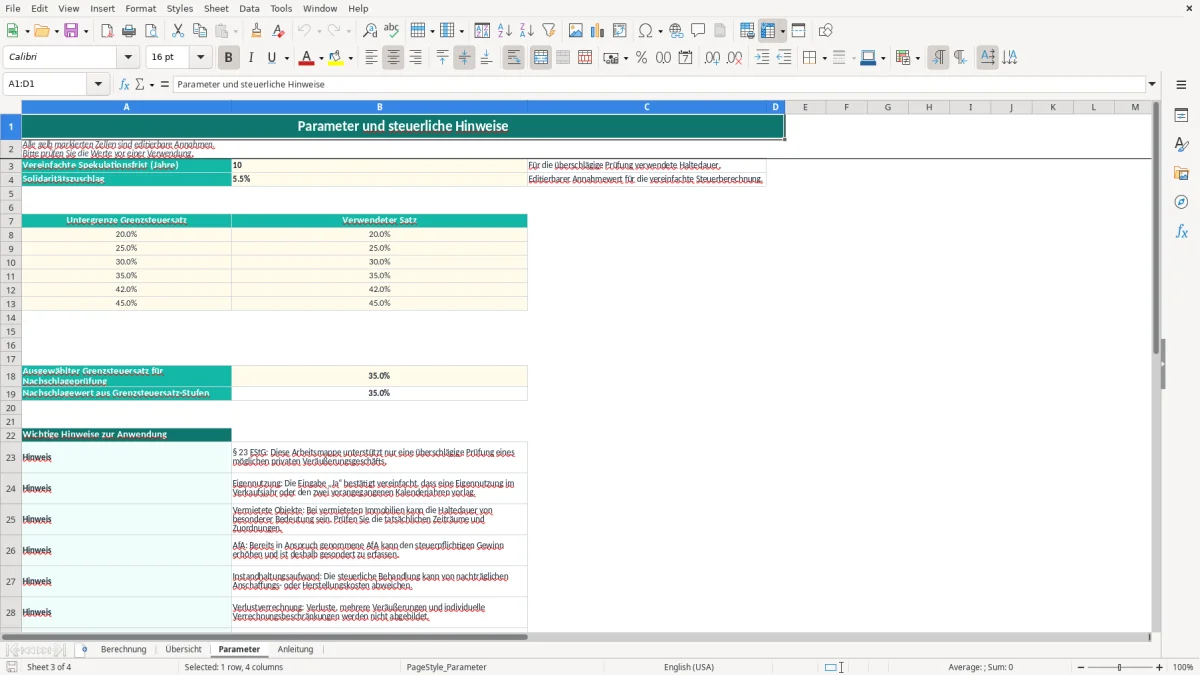1200x675 pixels.
Task: Switch to the Berechnung sheet tab
Action: click(x=123, y=649)
